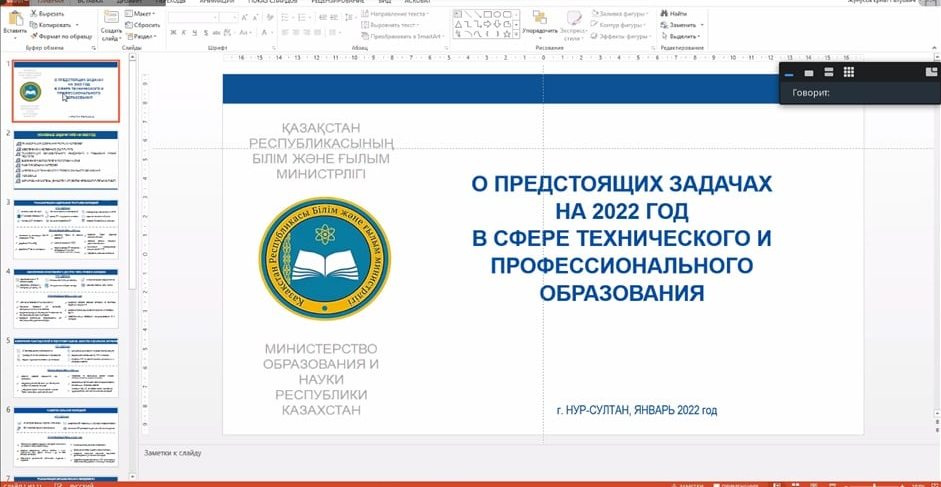Image resolution: width=941 pixels, height=487 pixels.
Task: Click grid view icon in Говорит overlay
Action: pos(848,72)
